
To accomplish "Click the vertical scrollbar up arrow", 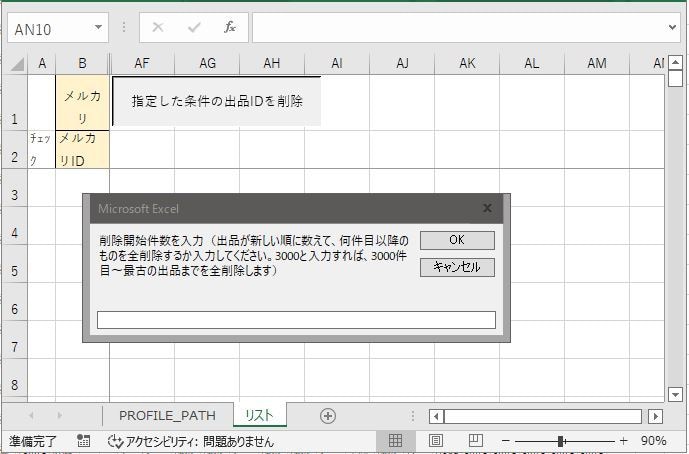I will [x=675, y=63].
